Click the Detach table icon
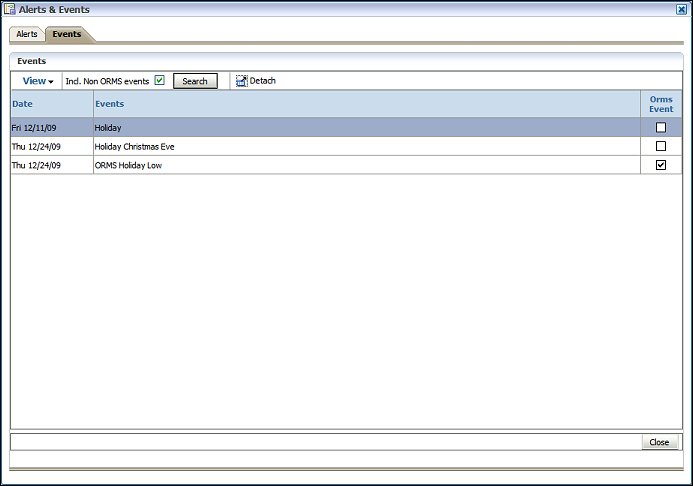693x486 pixels. pos(241,81)
